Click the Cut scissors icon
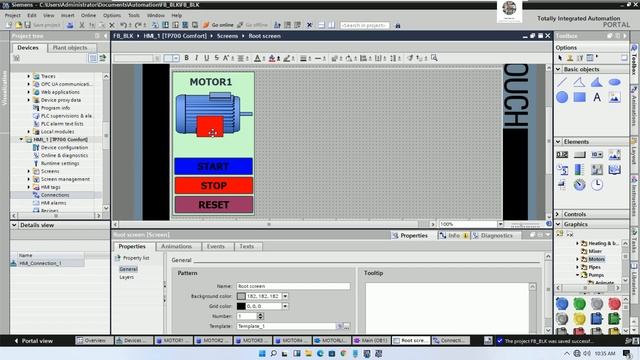The image size is (640, 360). point(82,25)
